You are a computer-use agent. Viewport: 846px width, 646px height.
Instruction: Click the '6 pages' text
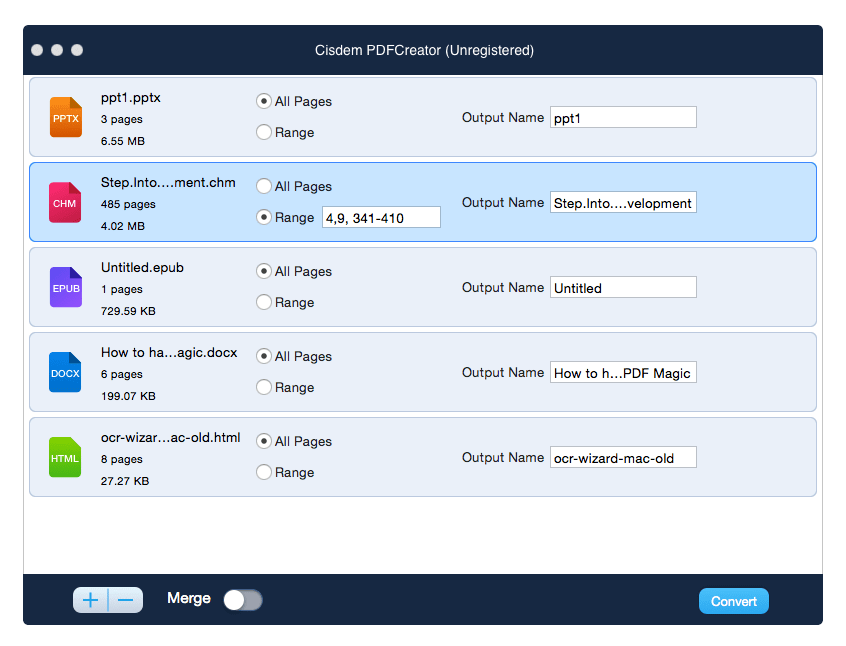pos(121,375)
